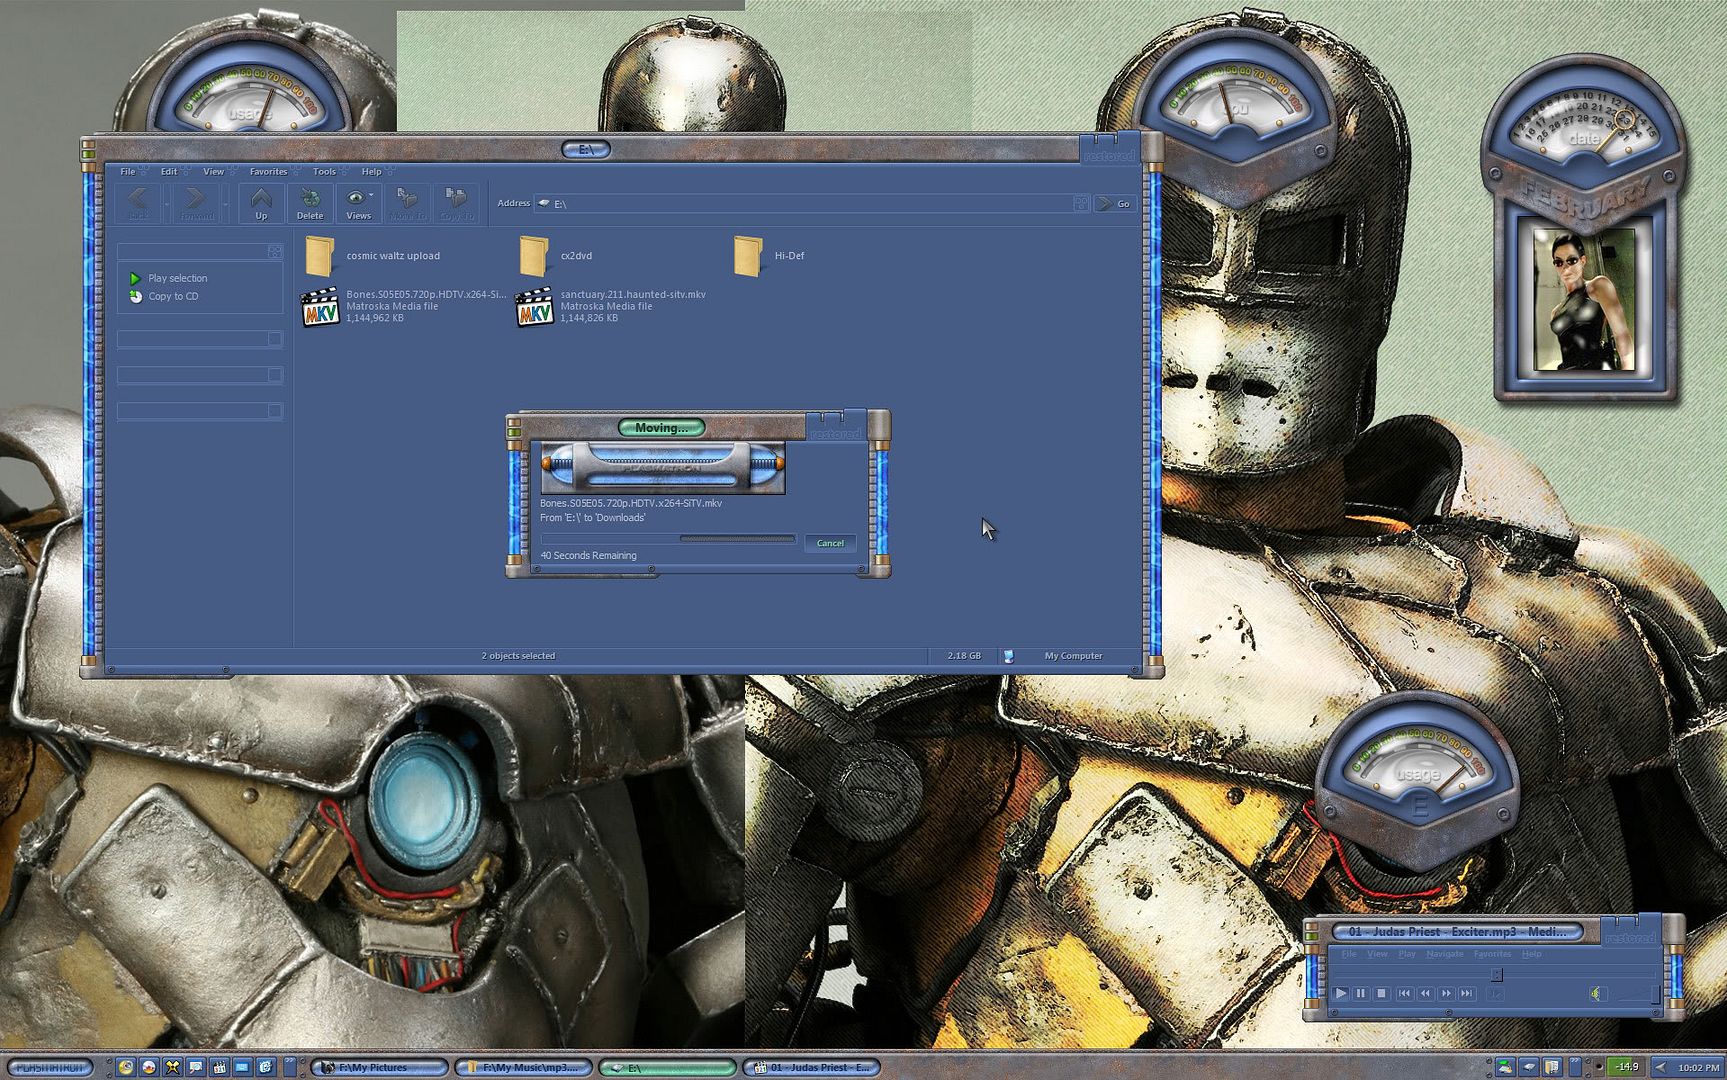Cancel the file moving operation
Viewport: 1727px width, 1080px height.
(x=830, y=543)
